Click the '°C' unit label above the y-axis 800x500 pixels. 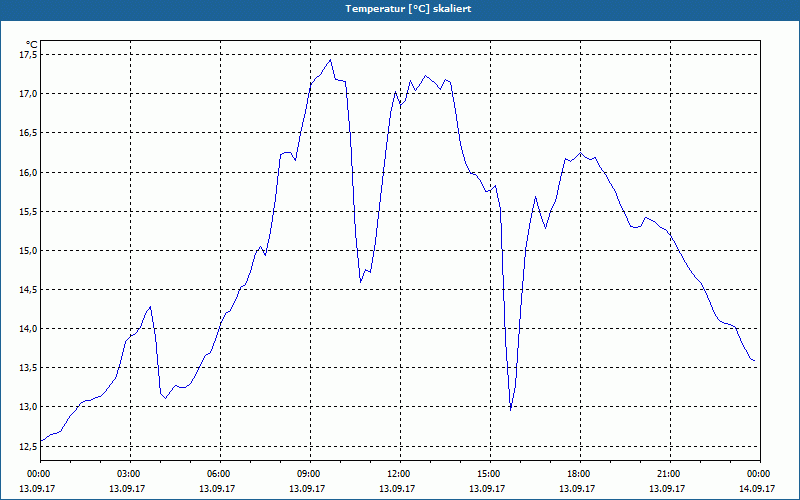click(x=32, y=45)
